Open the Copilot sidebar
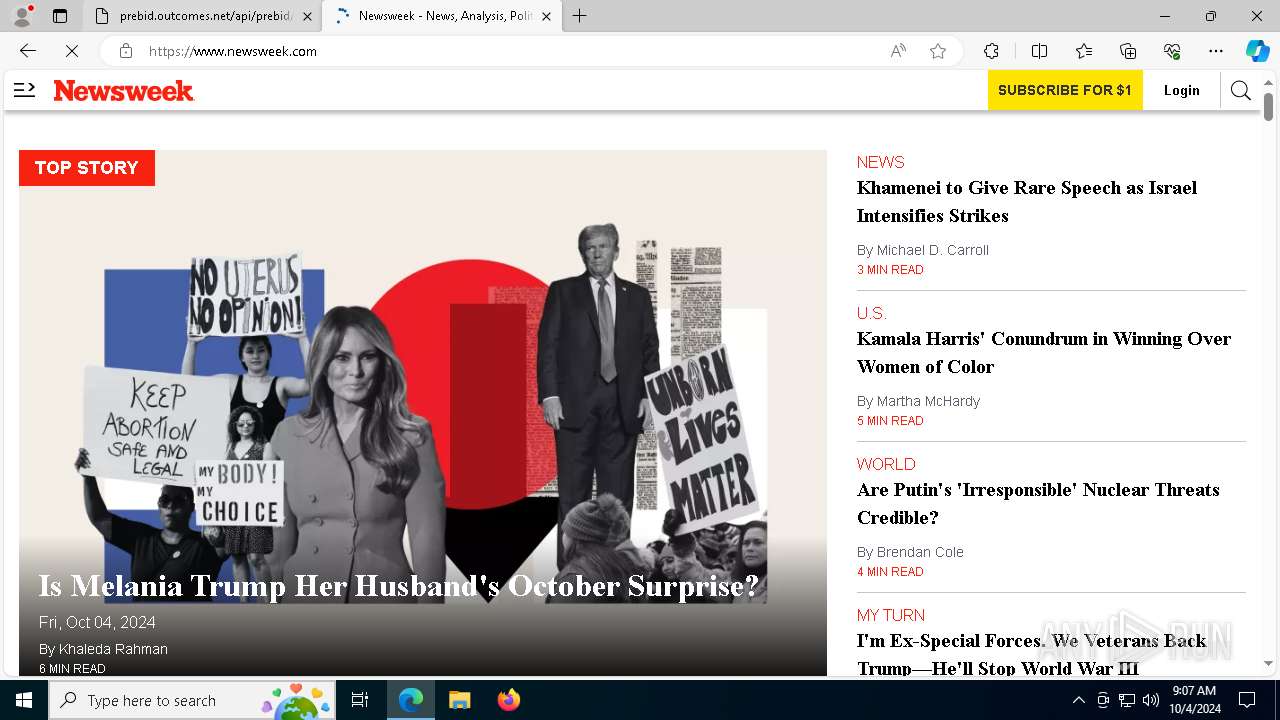The image size is (1280, 720). [x=1257, y=51]
